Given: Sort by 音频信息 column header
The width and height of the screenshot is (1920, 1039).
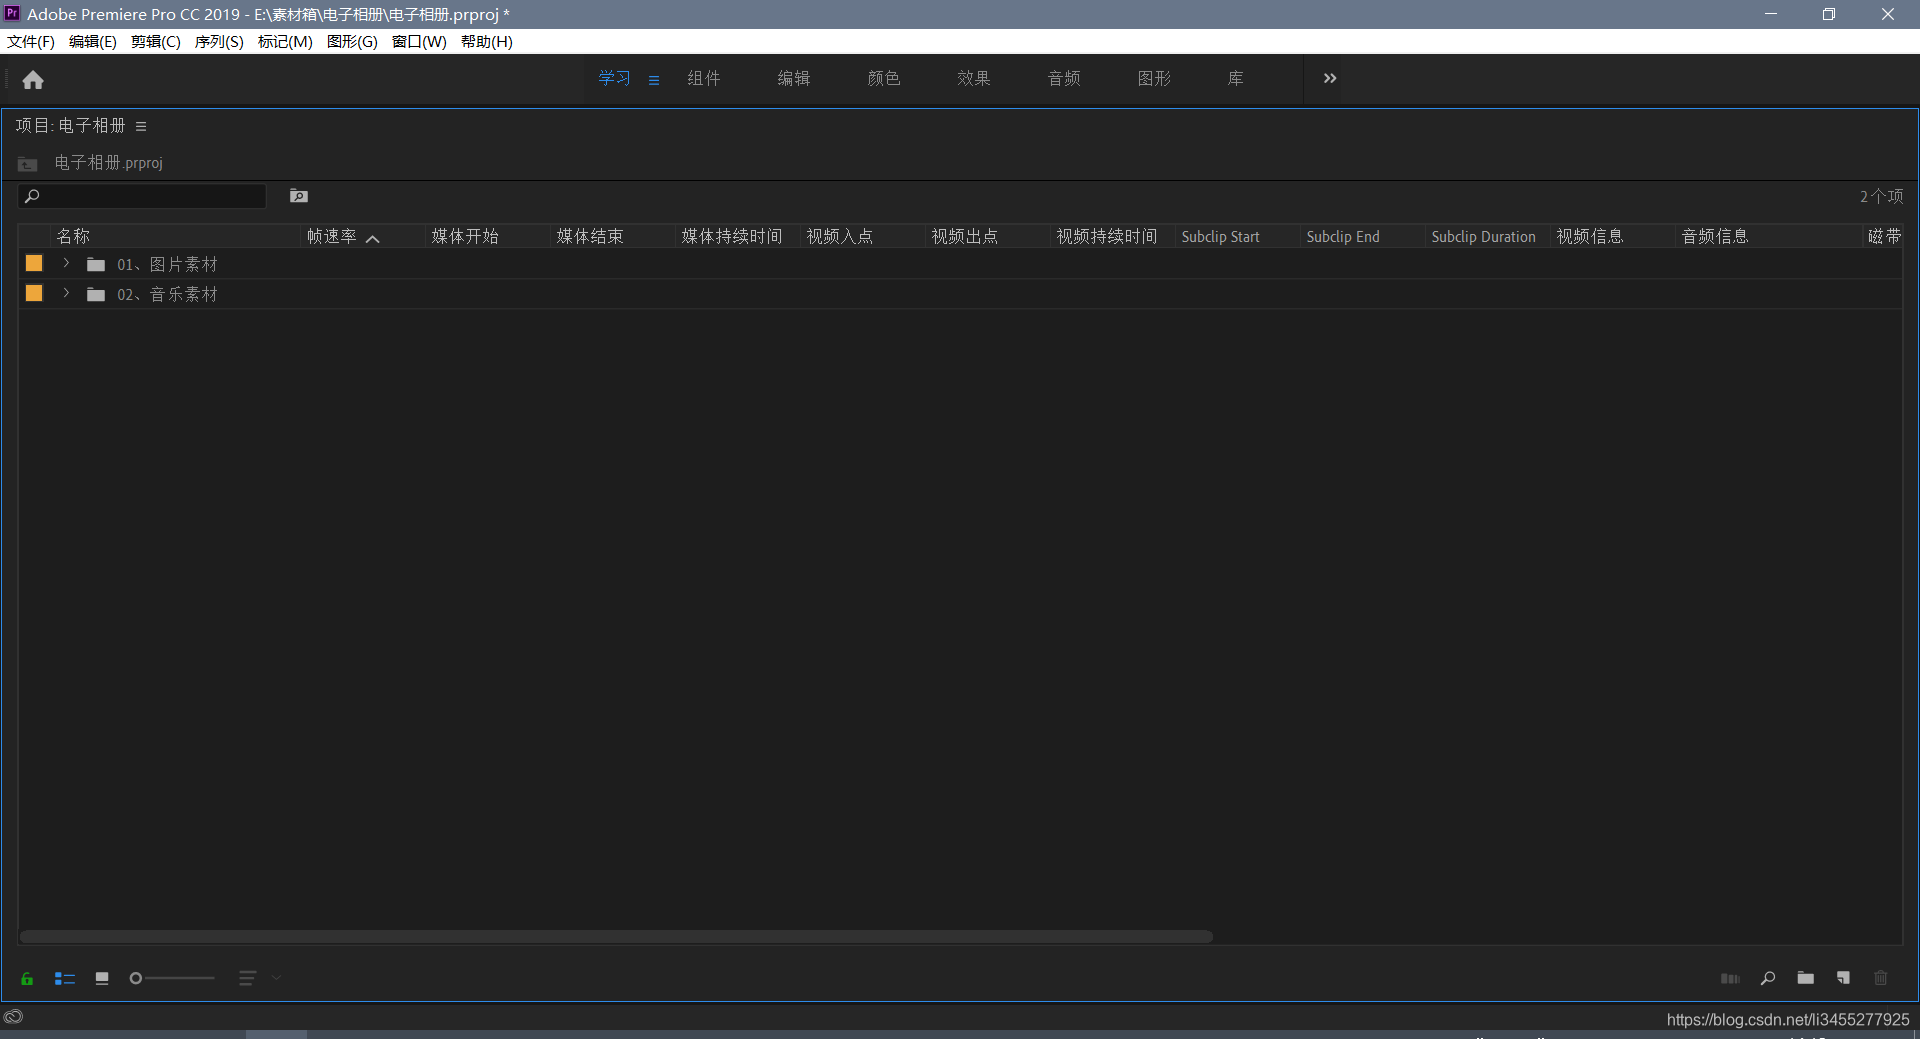Looking at the screenshot, I should (x=1715, y=236).
